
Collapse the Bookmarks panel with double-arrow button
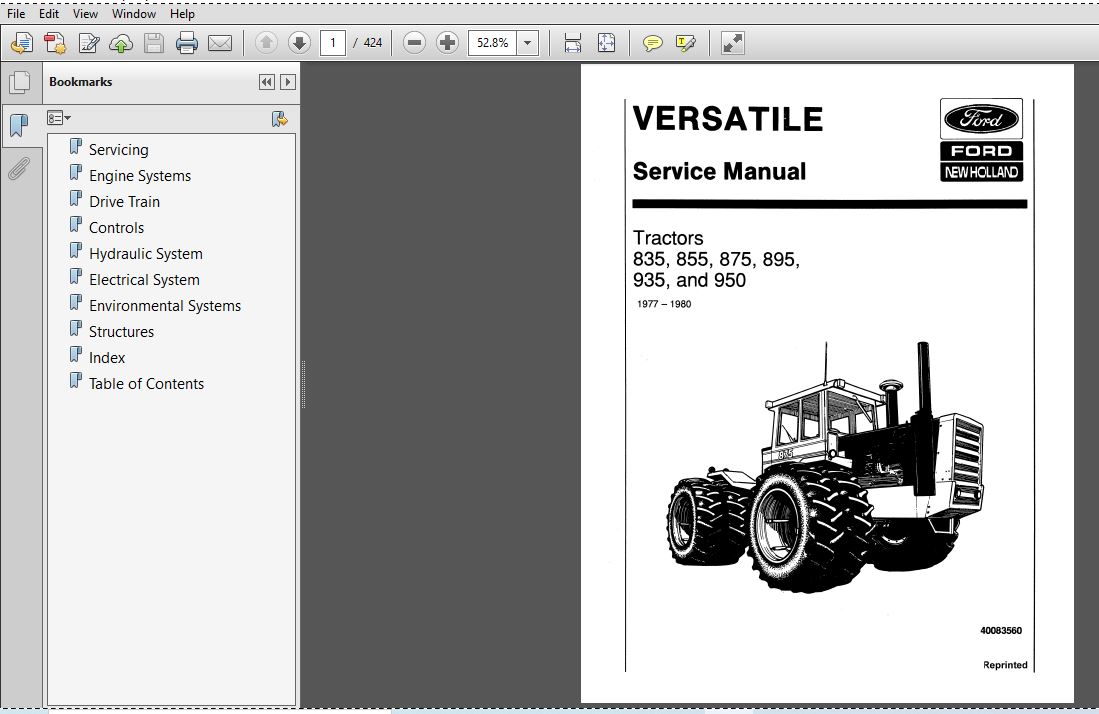point(266,82)
